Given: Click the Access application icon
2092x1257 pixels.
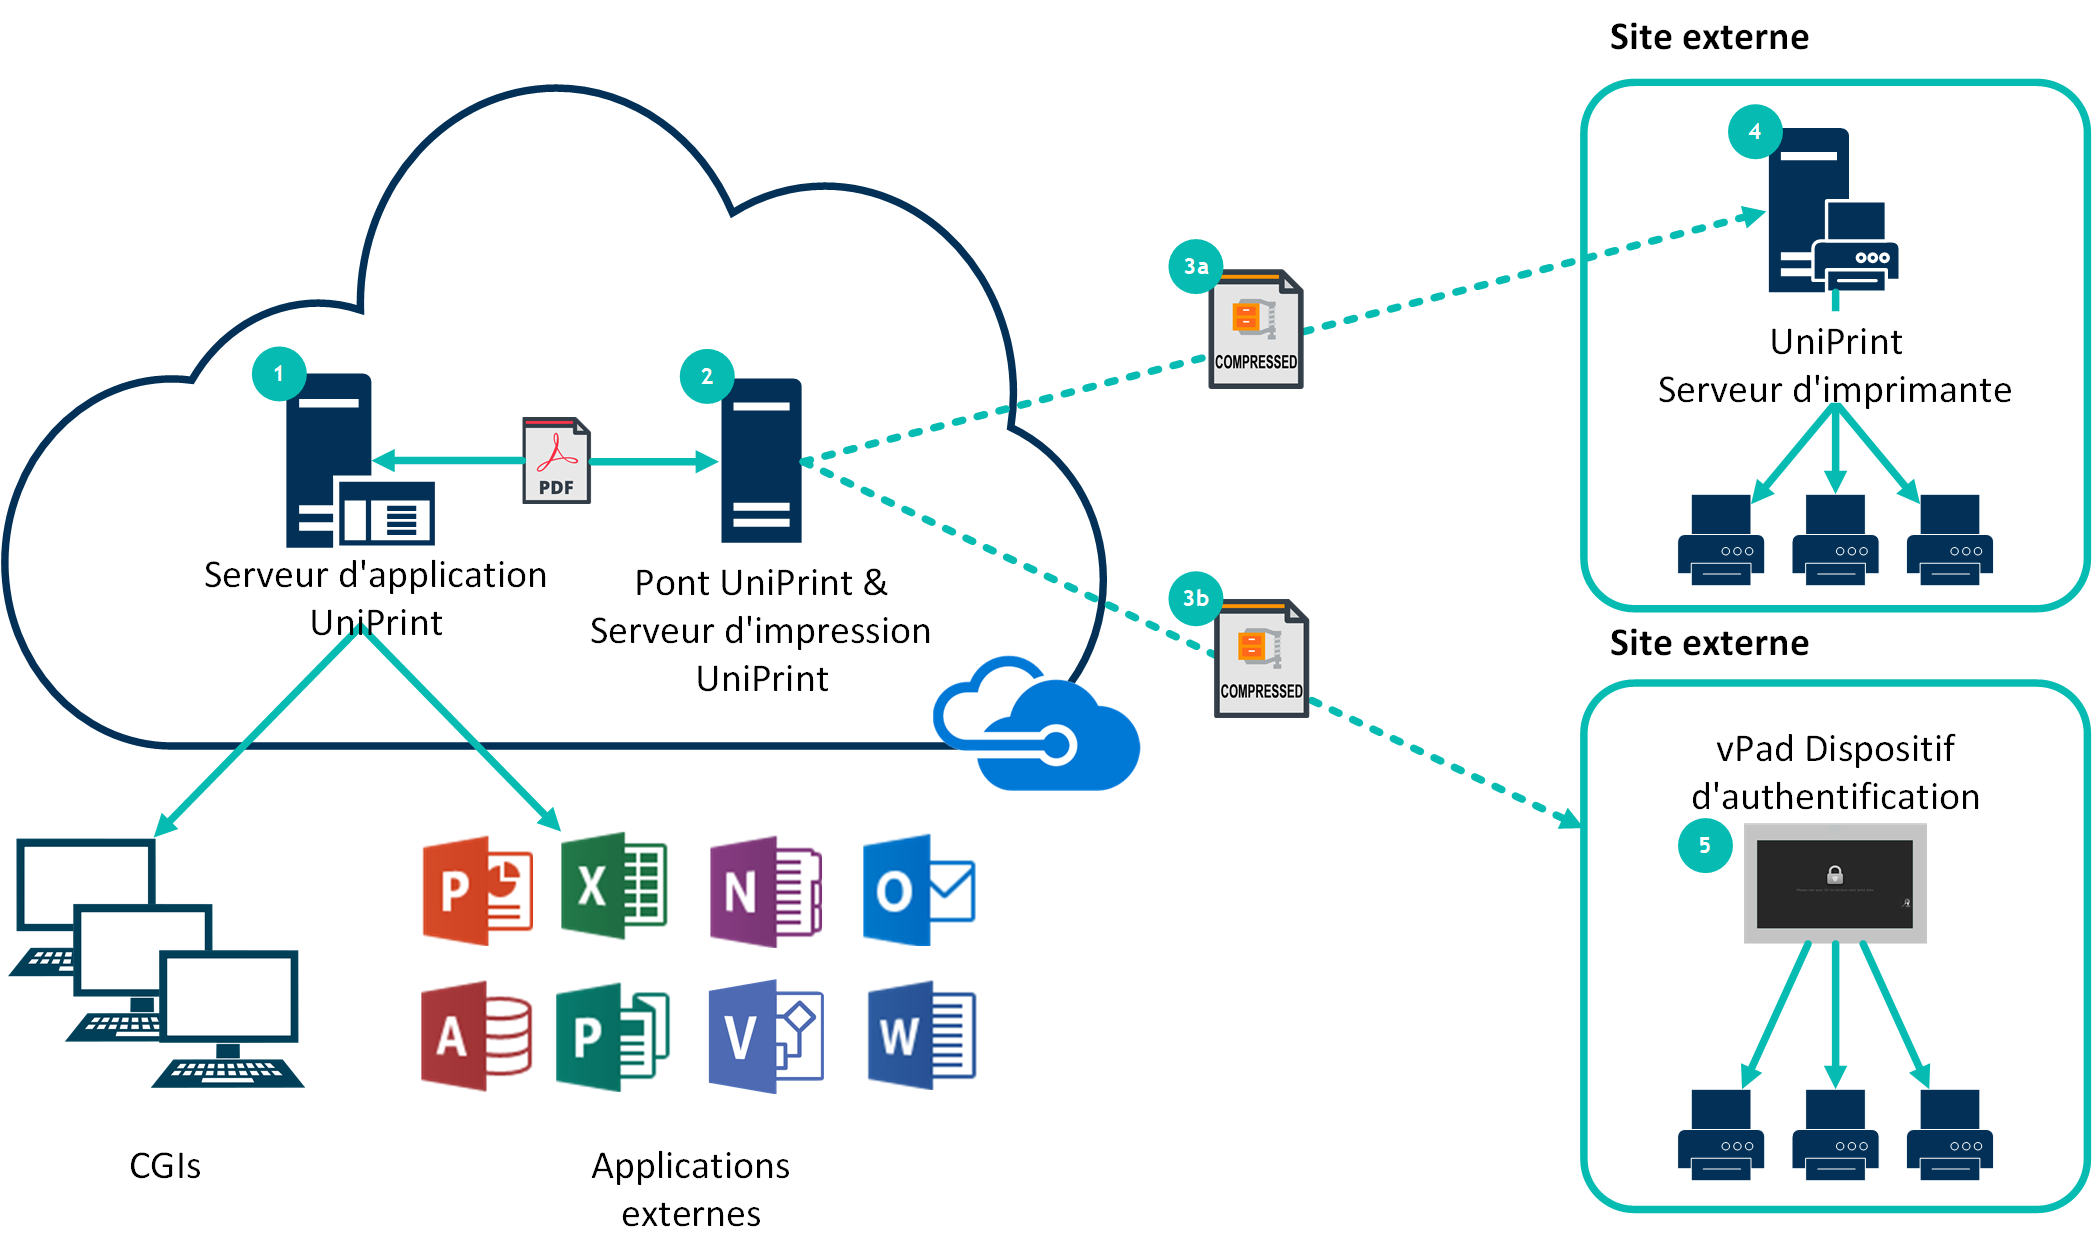Looking at the screenshot, I should (476, 1035).
